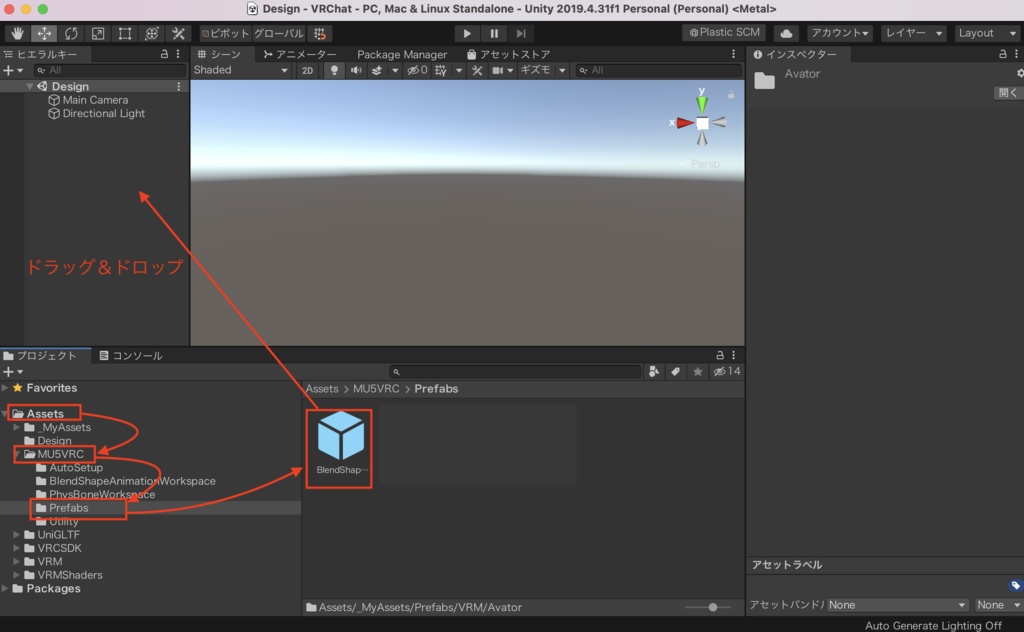This screenshot has width=1024, height=632.
Task: Step one frame forward
Action: 520,33
